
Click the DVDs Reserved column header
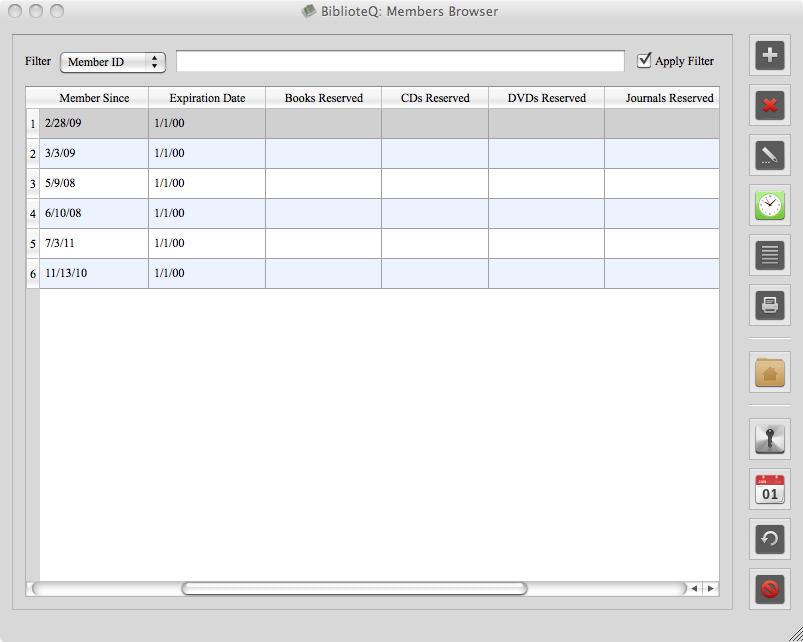click(x=546, y=98)
